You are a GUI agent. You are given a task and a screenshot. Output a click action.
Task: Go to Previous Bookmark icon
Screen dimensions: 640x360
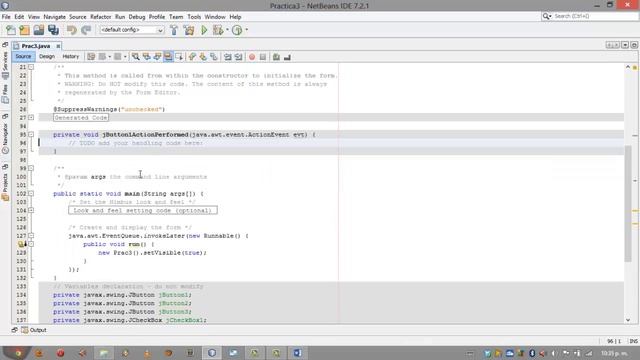pos(192,57)
